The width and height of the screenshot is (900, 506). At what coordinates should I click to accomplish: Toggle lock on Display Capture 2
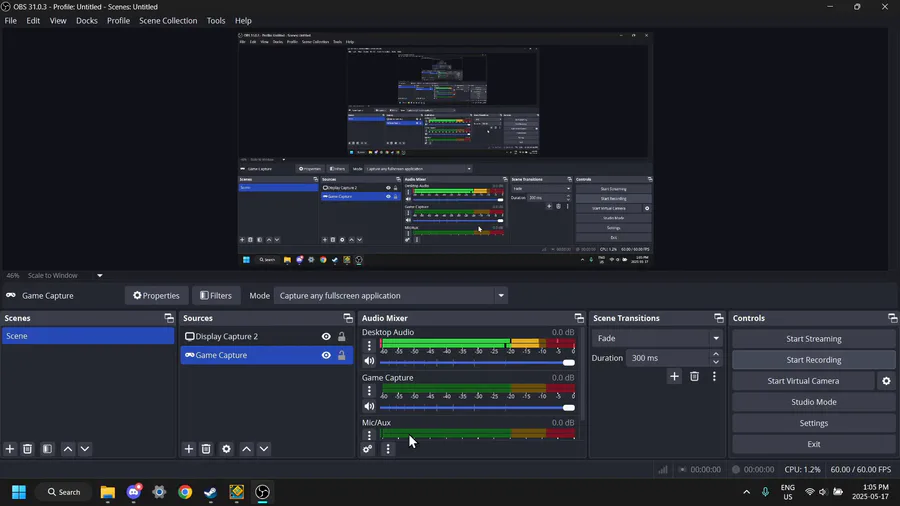click(342, 337)
